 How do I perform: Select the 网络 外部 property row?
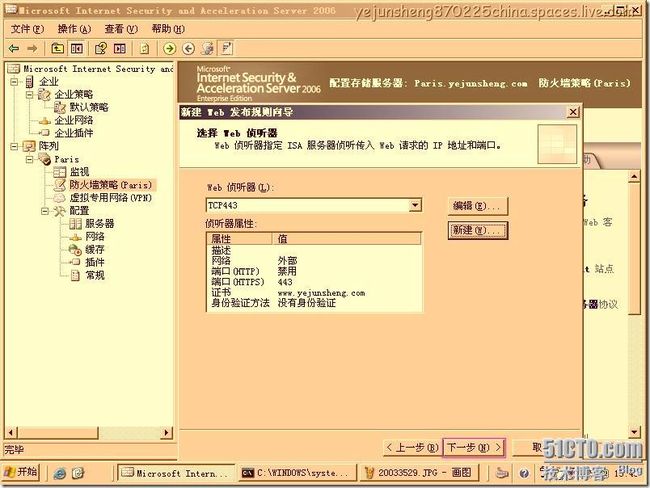click(x=314, y=261)
